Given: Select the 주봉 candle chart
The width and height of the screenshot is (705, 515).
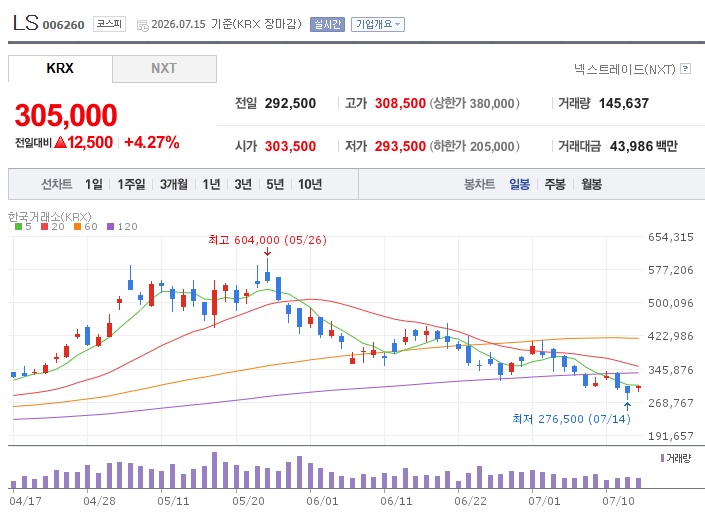Looking at the screenshot, I should (555, 184).
